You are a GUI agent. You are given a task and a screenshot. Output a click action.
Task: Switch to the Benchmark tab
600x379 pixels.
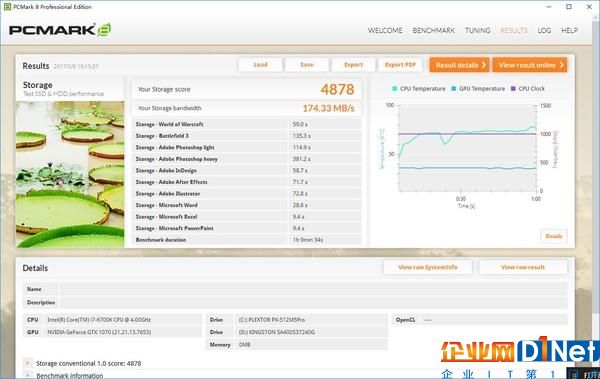click(x=434, y=30)
